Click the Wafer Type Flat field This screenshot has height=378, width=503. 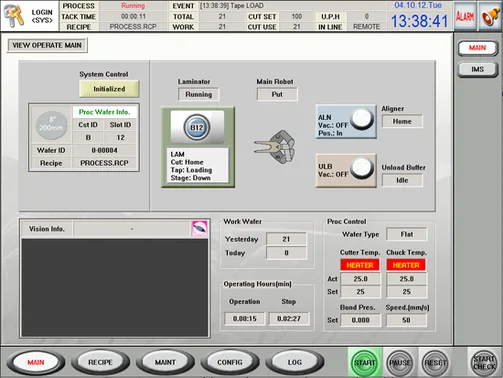tap(407, 234)
